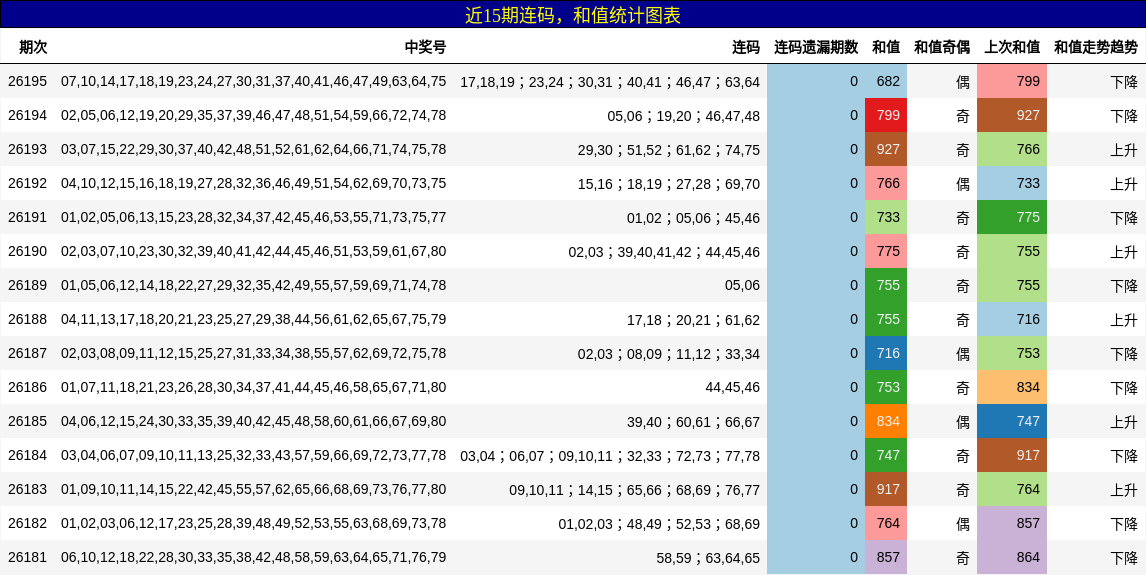Click the 期次 column header
This screenshot has width=1146, height=575.
[33, 47]
